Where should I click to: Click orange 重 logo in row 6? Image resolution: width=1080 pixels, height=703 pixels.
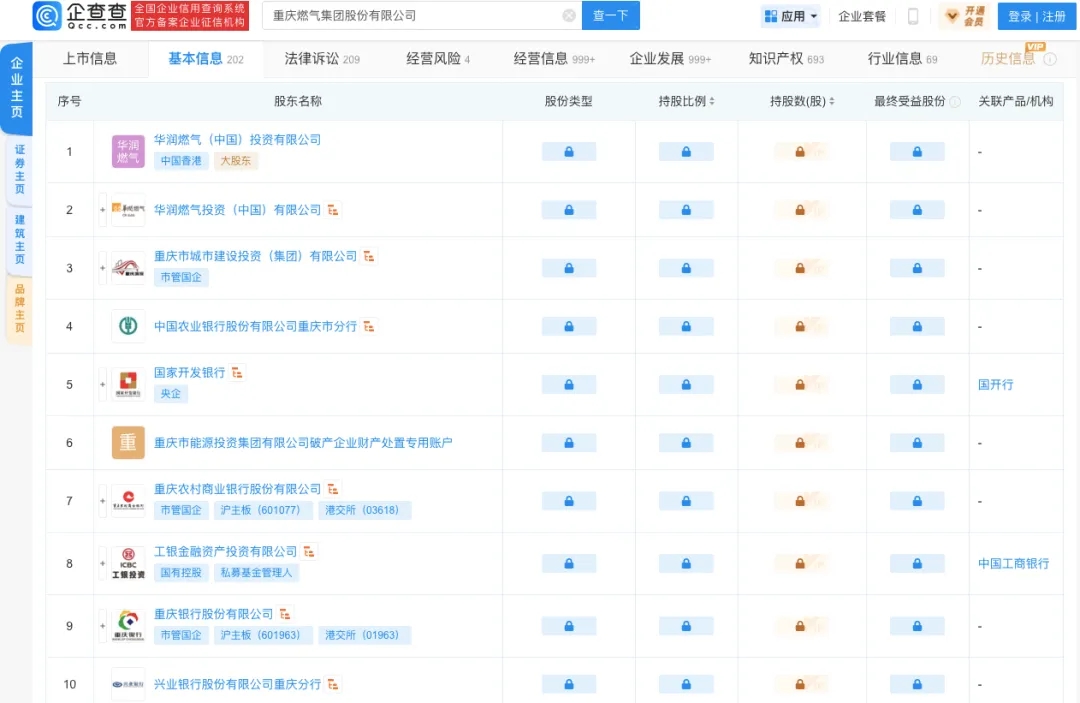128,442
